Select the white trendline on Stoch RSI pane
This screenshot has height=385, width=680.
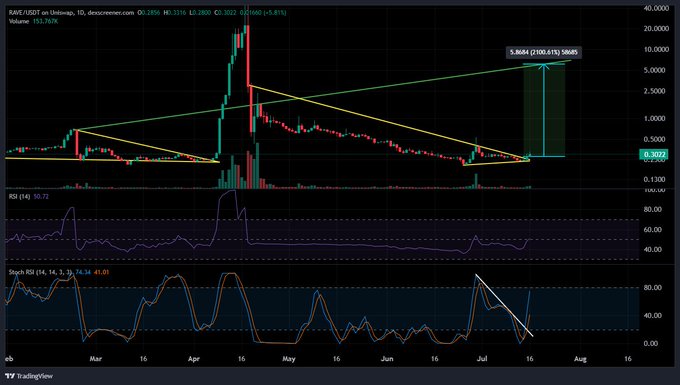504,305
